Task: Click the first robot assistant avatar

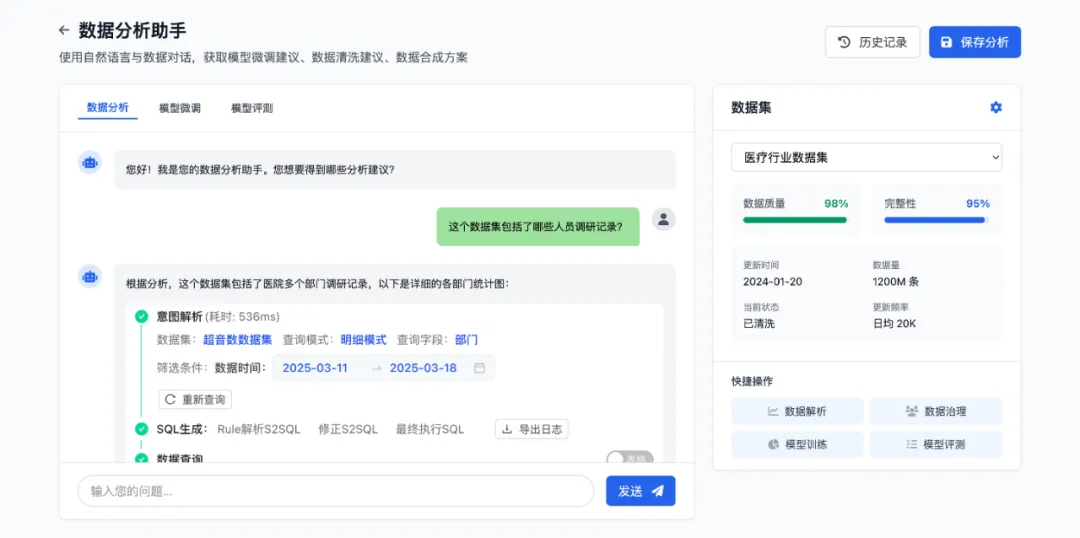Action: pyautogui.click(x=90, y=163)
